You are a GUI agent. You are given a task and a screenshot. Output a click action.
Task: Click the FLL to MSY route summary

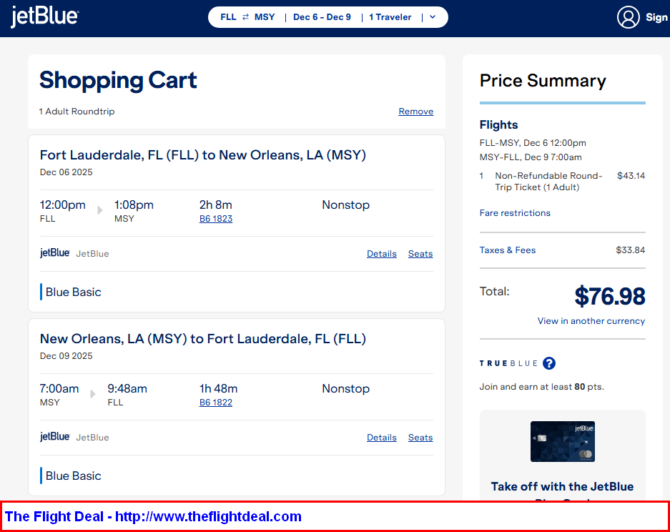pos(247,17)
